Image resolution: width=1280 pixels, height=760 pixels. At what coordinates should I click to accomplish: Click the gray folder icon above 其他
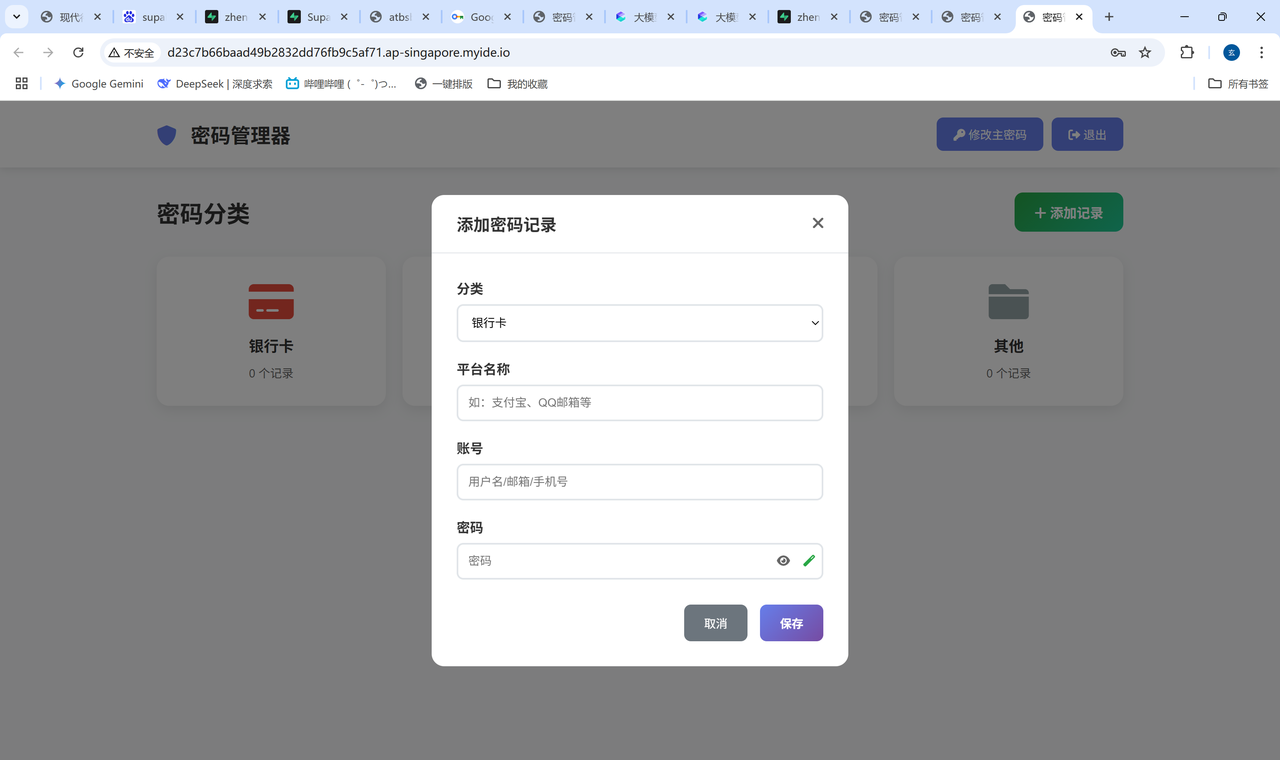point(1008,301)
